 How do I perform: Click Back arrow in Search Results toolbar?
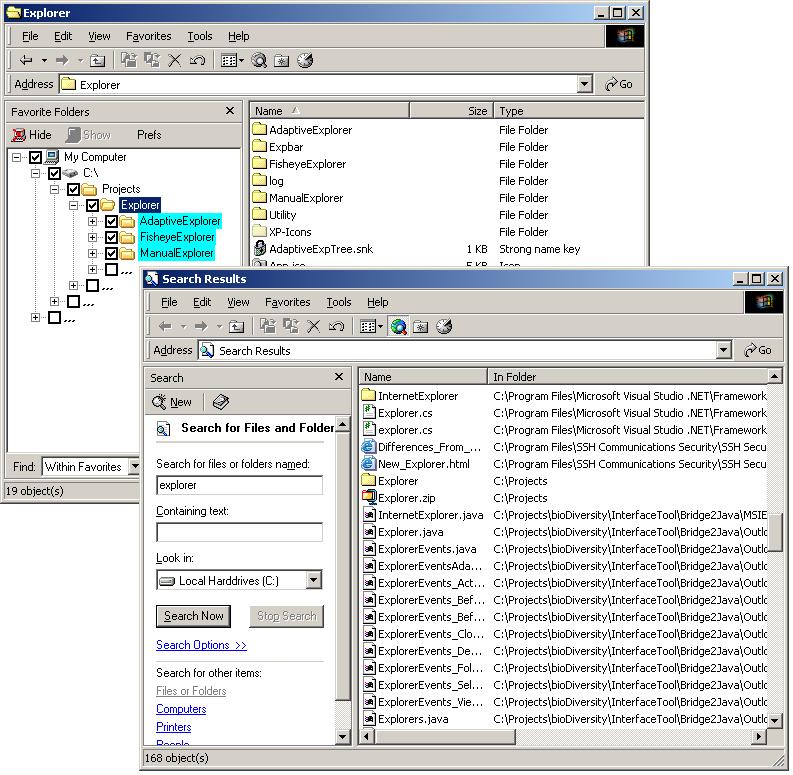165,326
